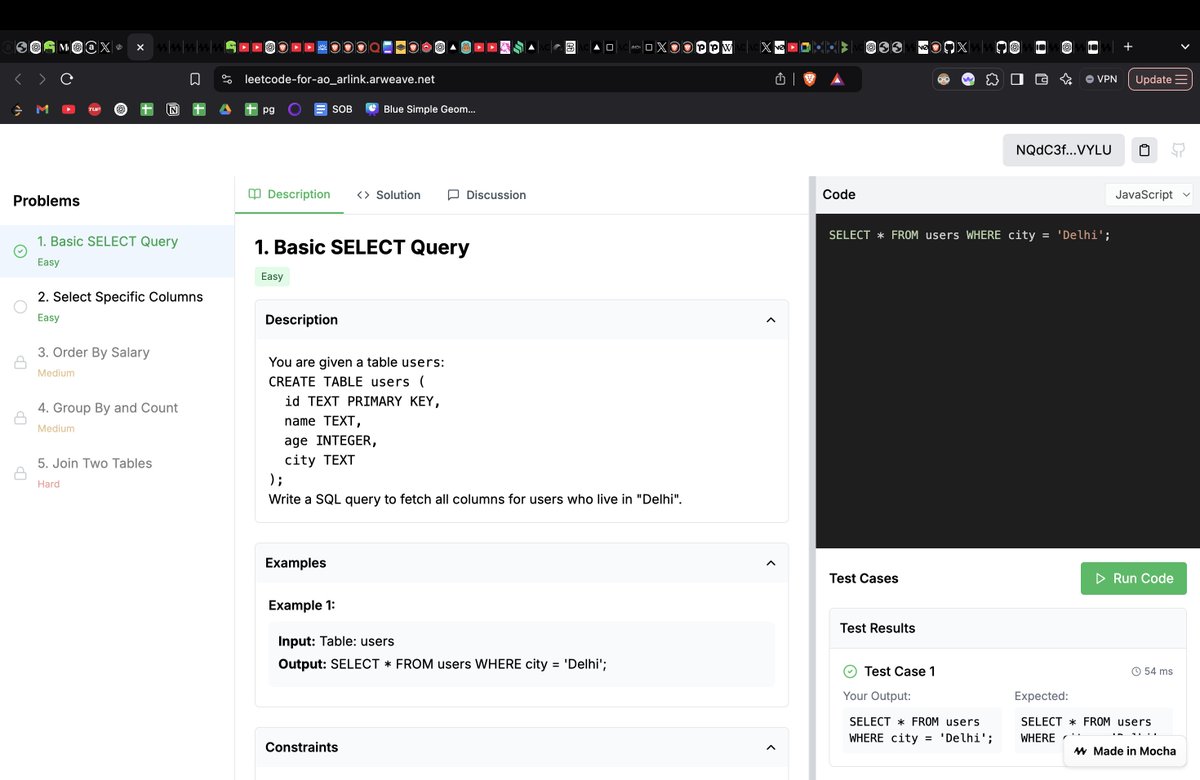Switch to the Solution tab
The image size is (1200, 780).
point(388,195)
